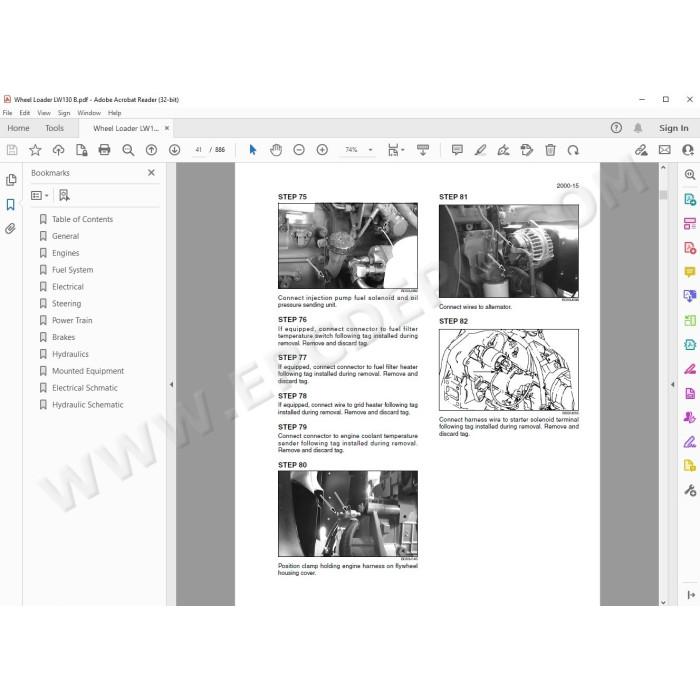
Task: Switch to the Tools tab
Action: pyautogui.click(x=54, y=128)
